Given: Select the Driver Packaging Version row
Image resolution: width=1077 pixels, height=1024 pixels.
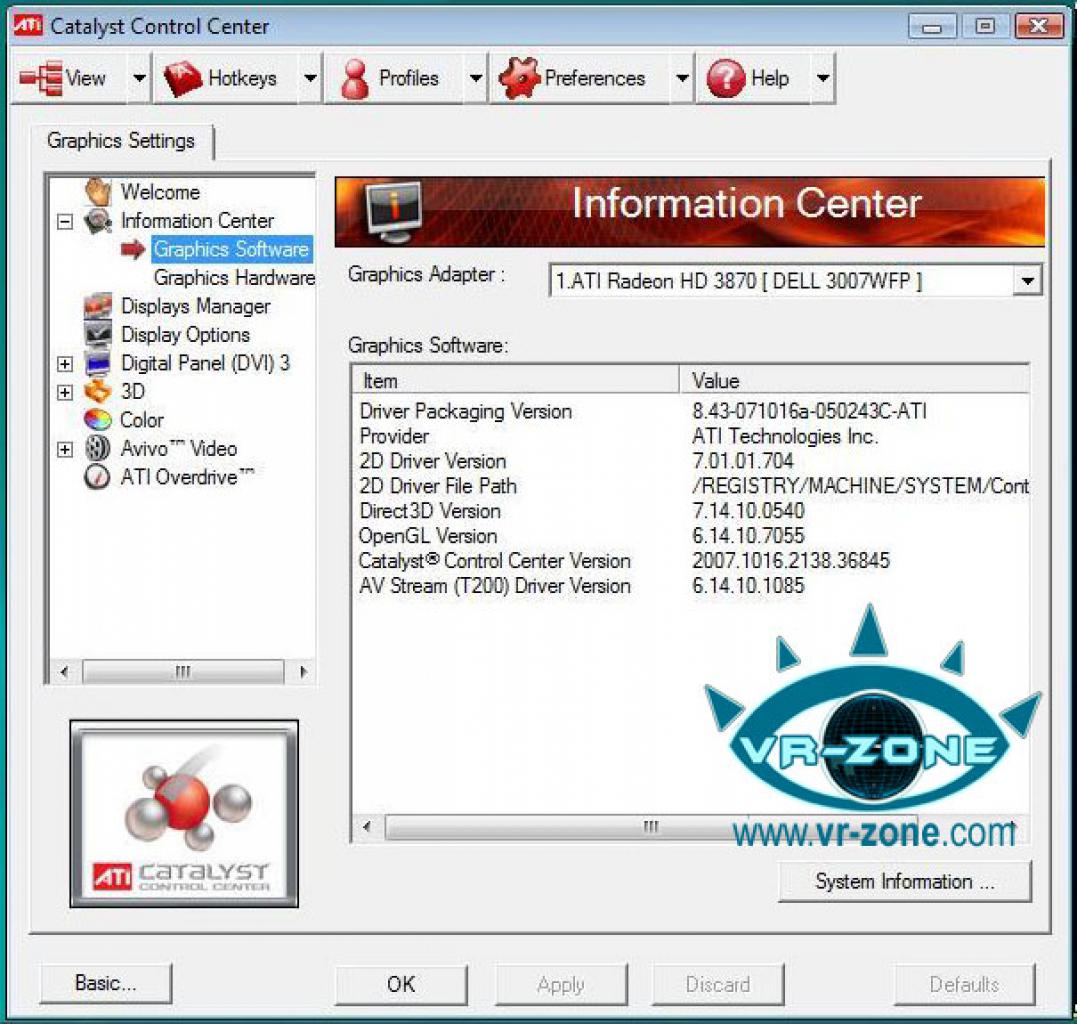Looking at the screenshot, I should click(x=691, y=411).
